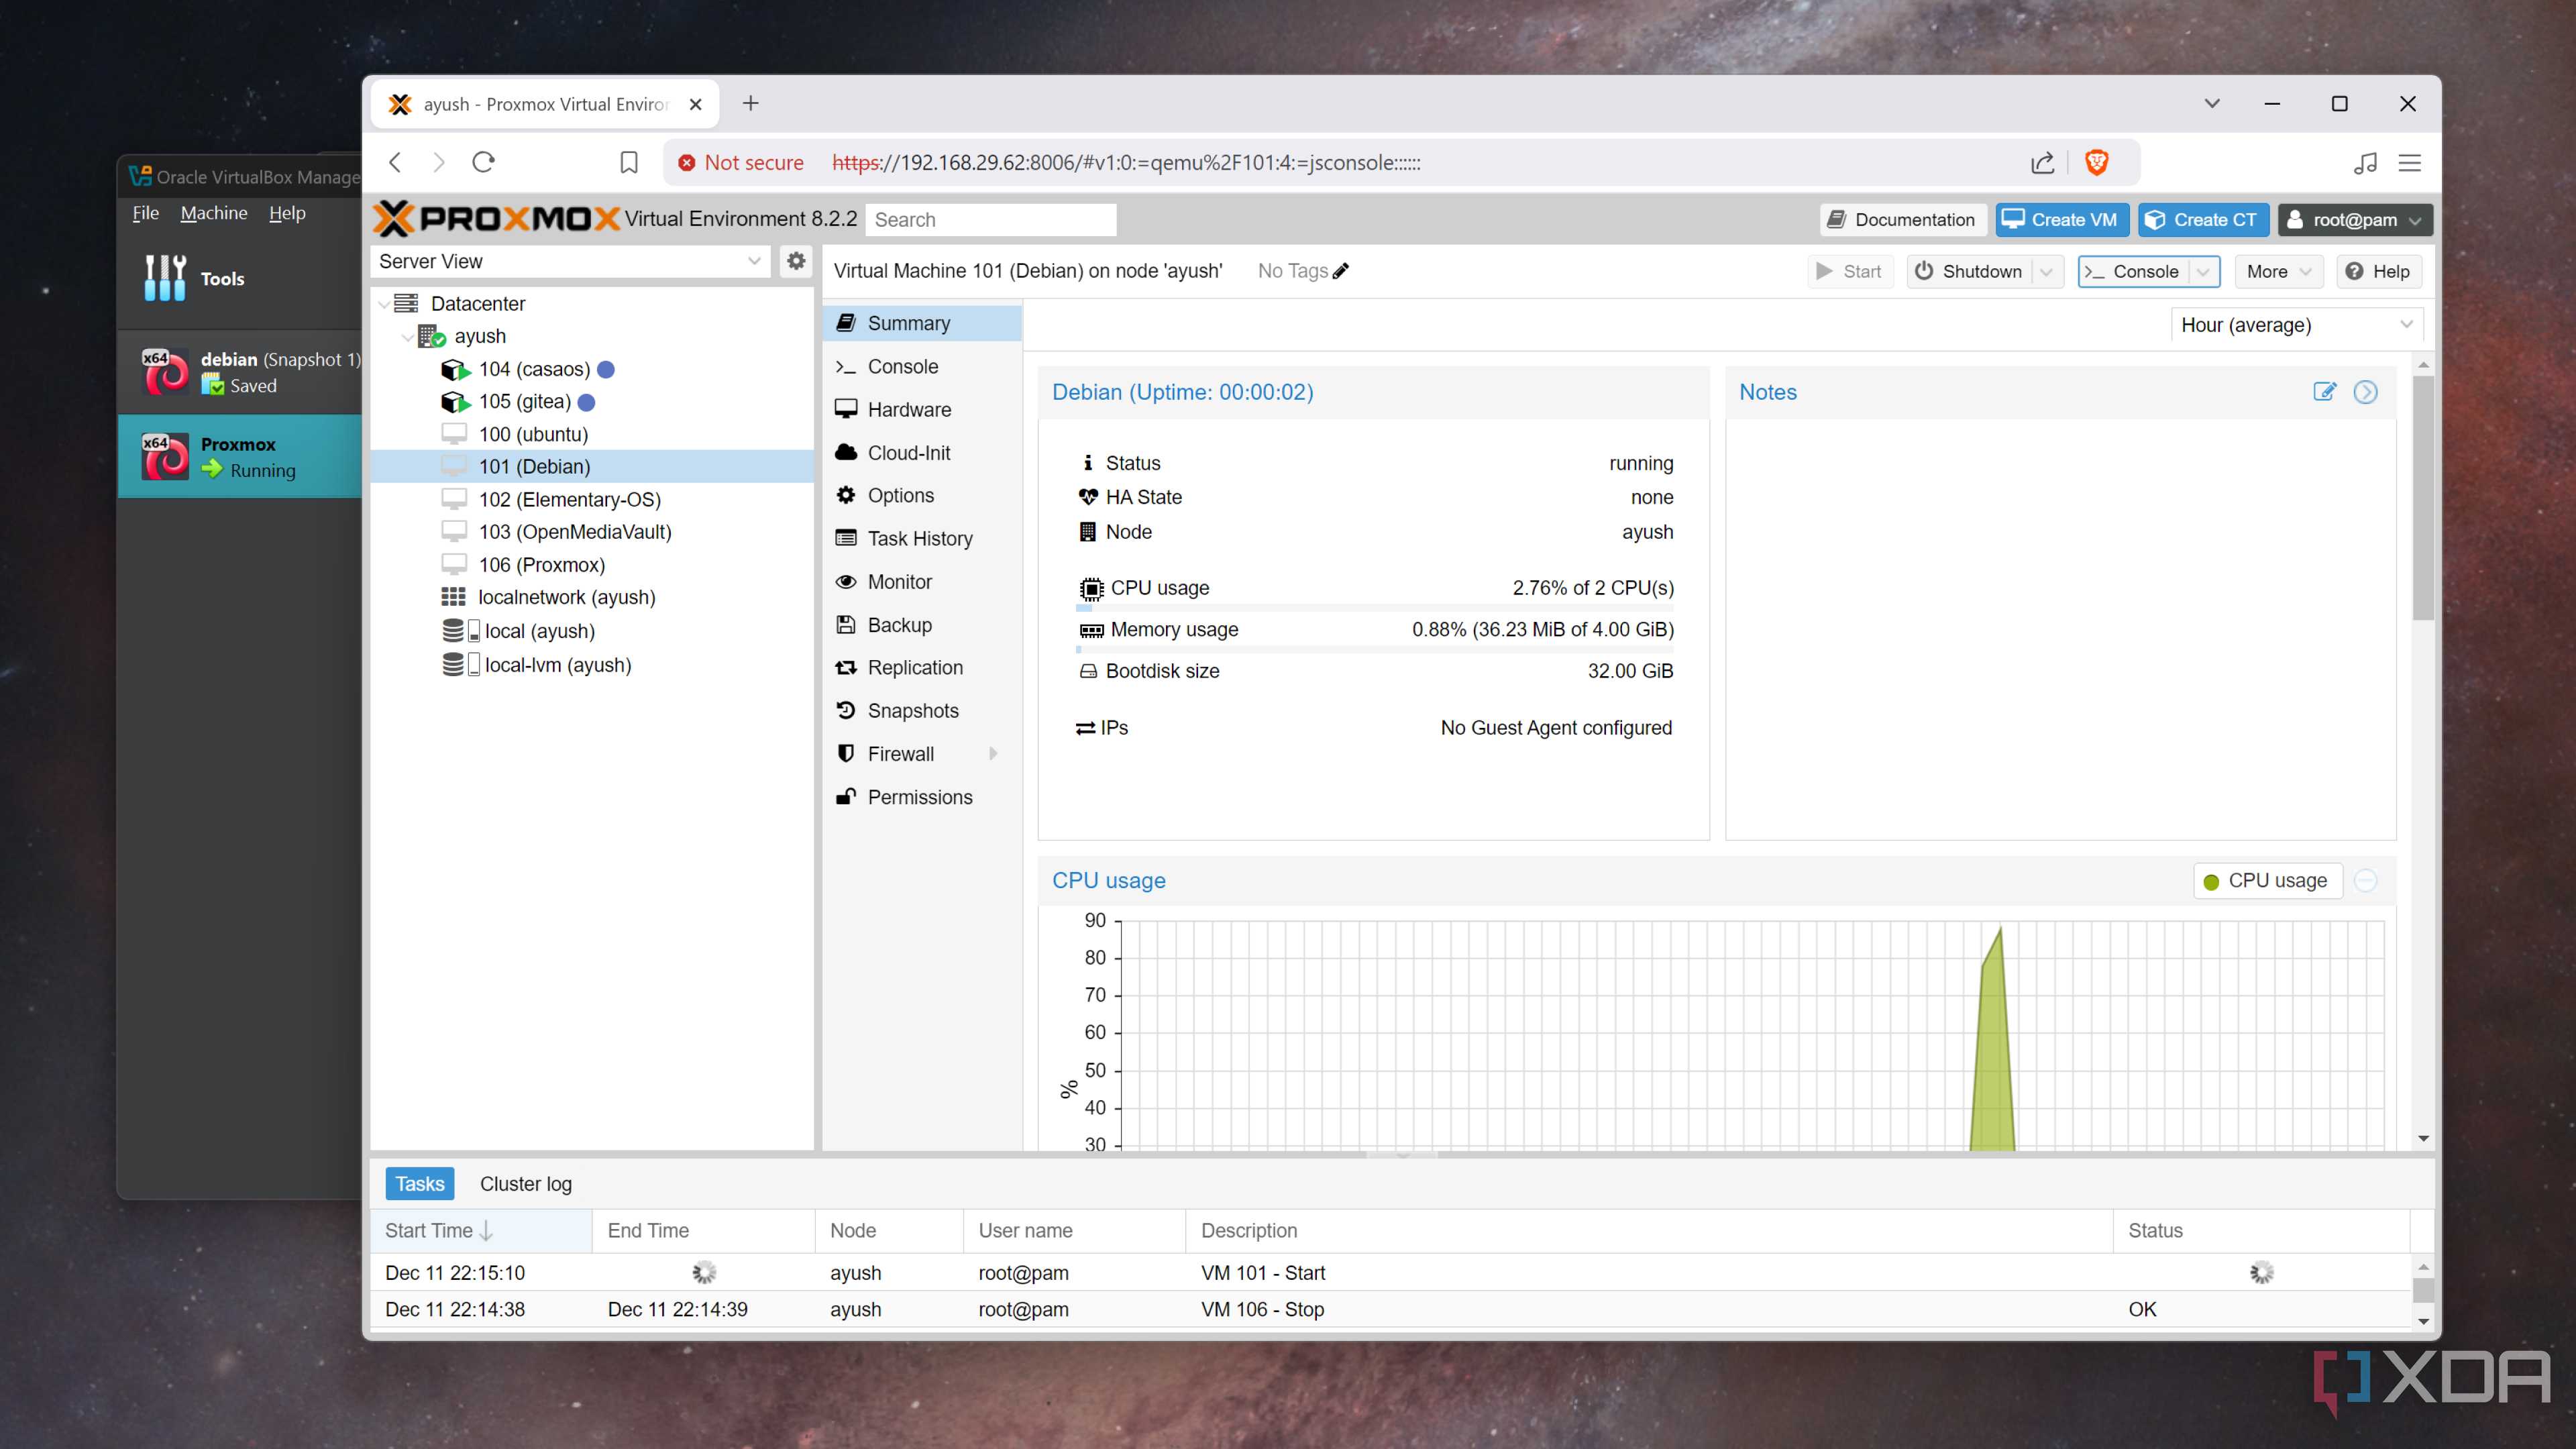Viewport: 2576px width, 1449px height.
Task: Click the Not secure warning indicator
Action: tap(741, 162)
